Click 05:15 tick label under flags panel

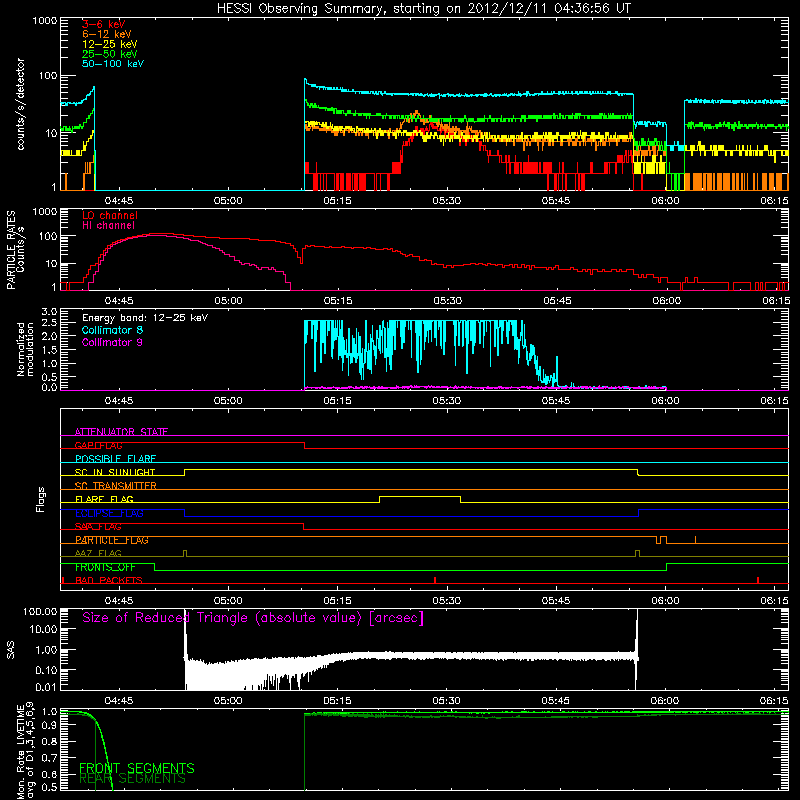click(x=337, y=601)
